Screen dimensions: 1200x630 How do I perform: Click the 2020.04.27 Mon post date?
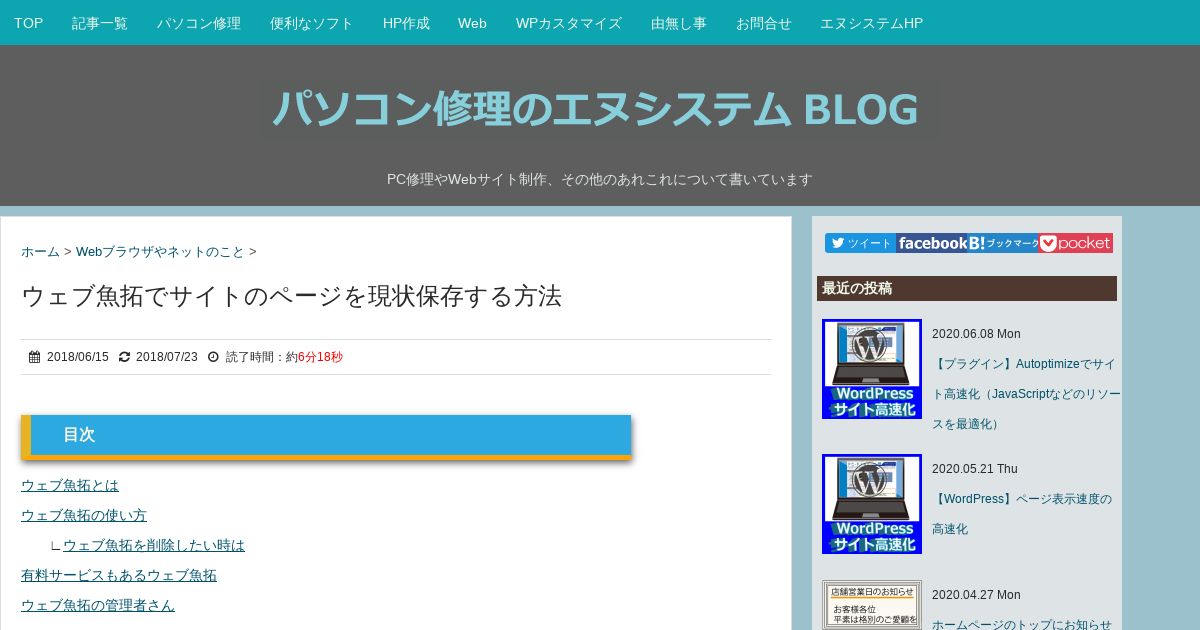976,595
